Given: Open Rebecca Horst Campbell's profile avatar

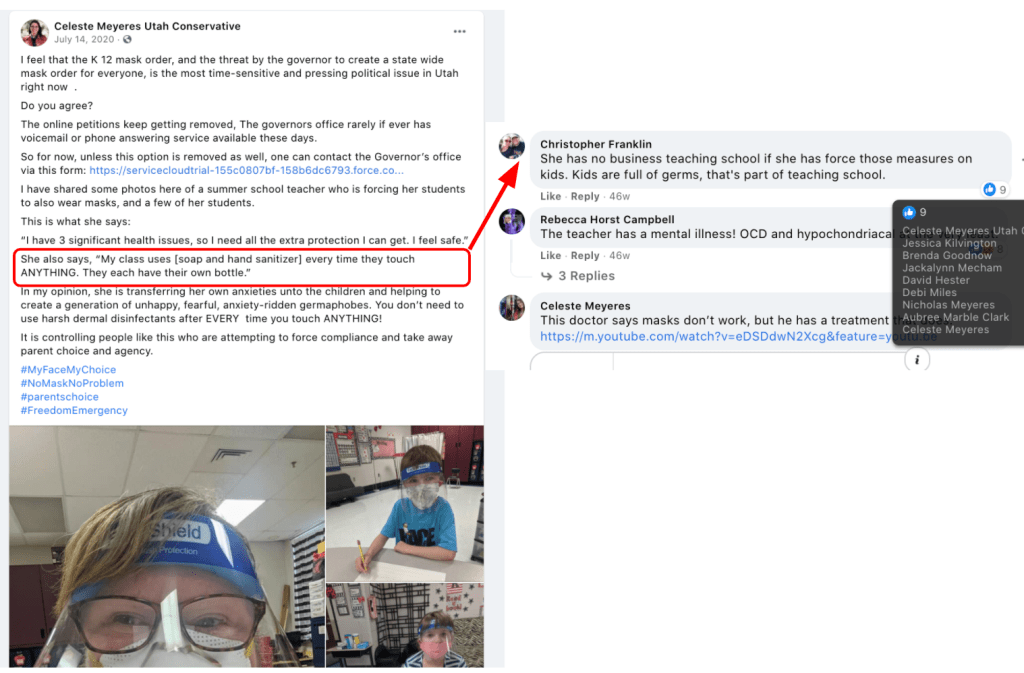Looking at the screenshot, I should click(x=511, y=221).
